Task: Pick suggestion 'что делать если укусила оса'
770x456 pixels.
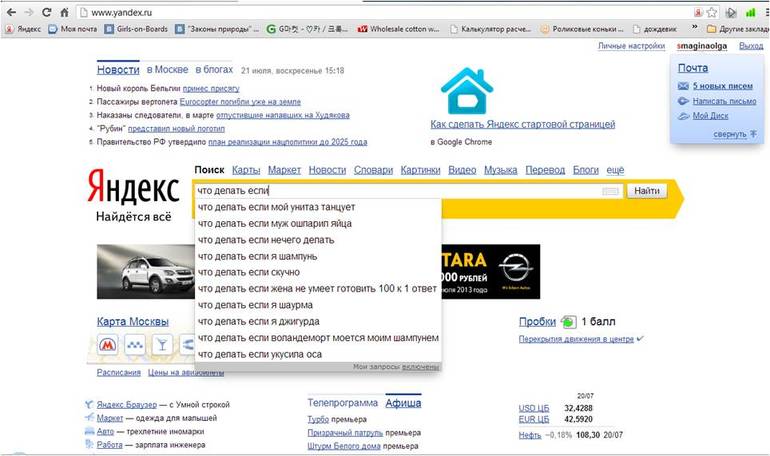Action: point(260,354)
